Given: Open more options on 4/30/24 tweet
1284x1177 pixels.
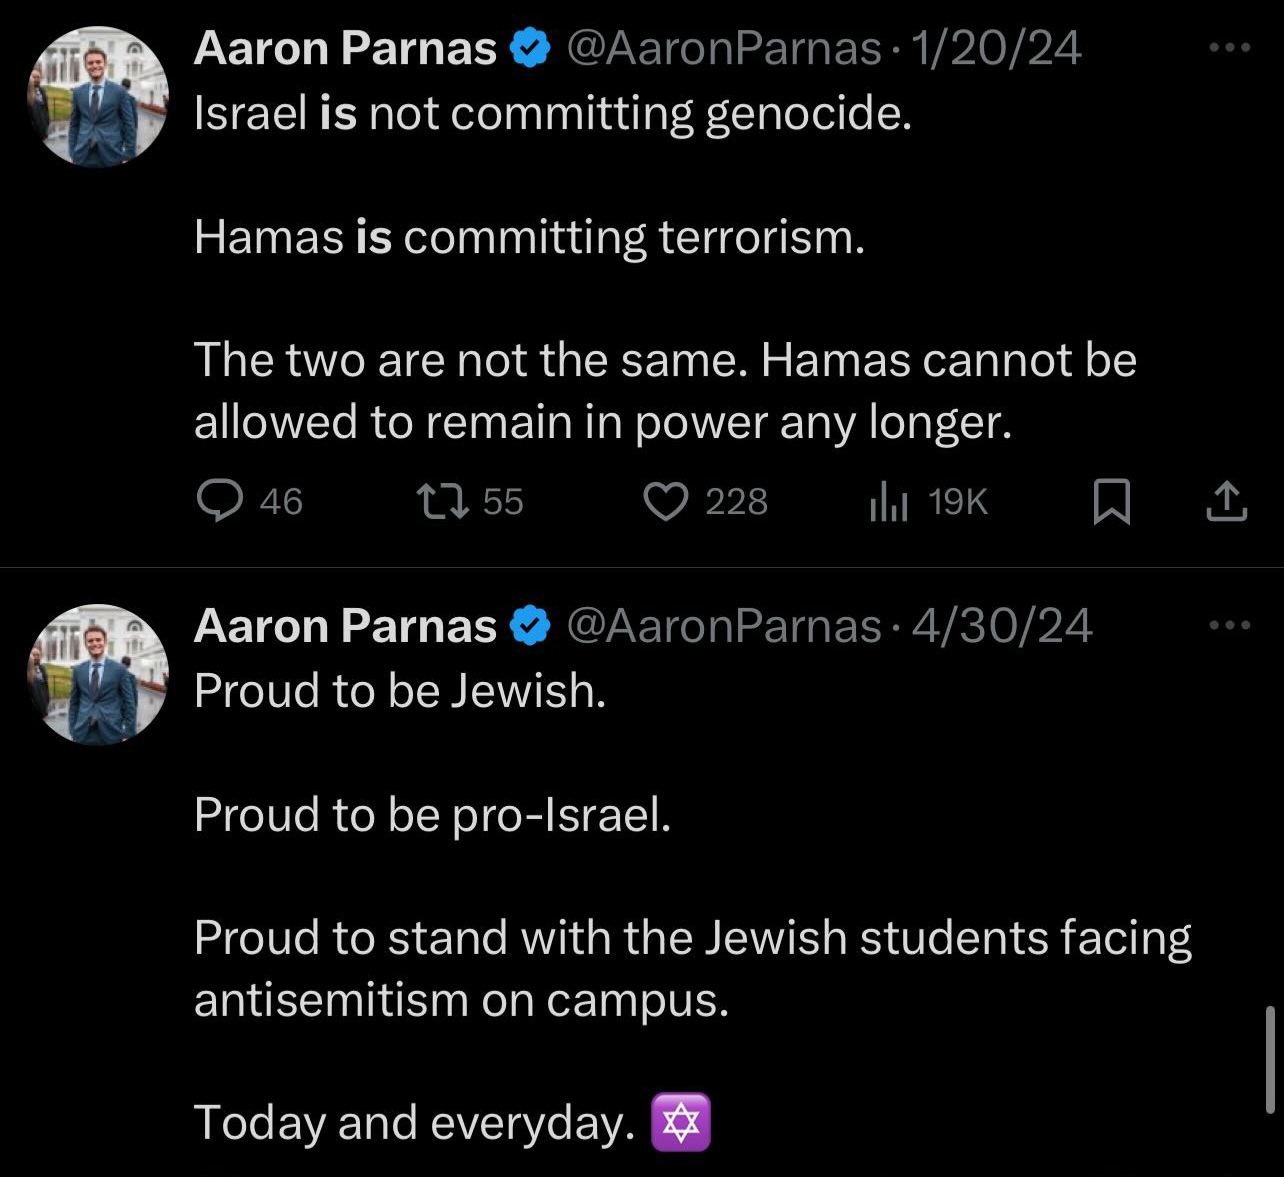Looking at the screenshot, I should (x=1229, y=625).
